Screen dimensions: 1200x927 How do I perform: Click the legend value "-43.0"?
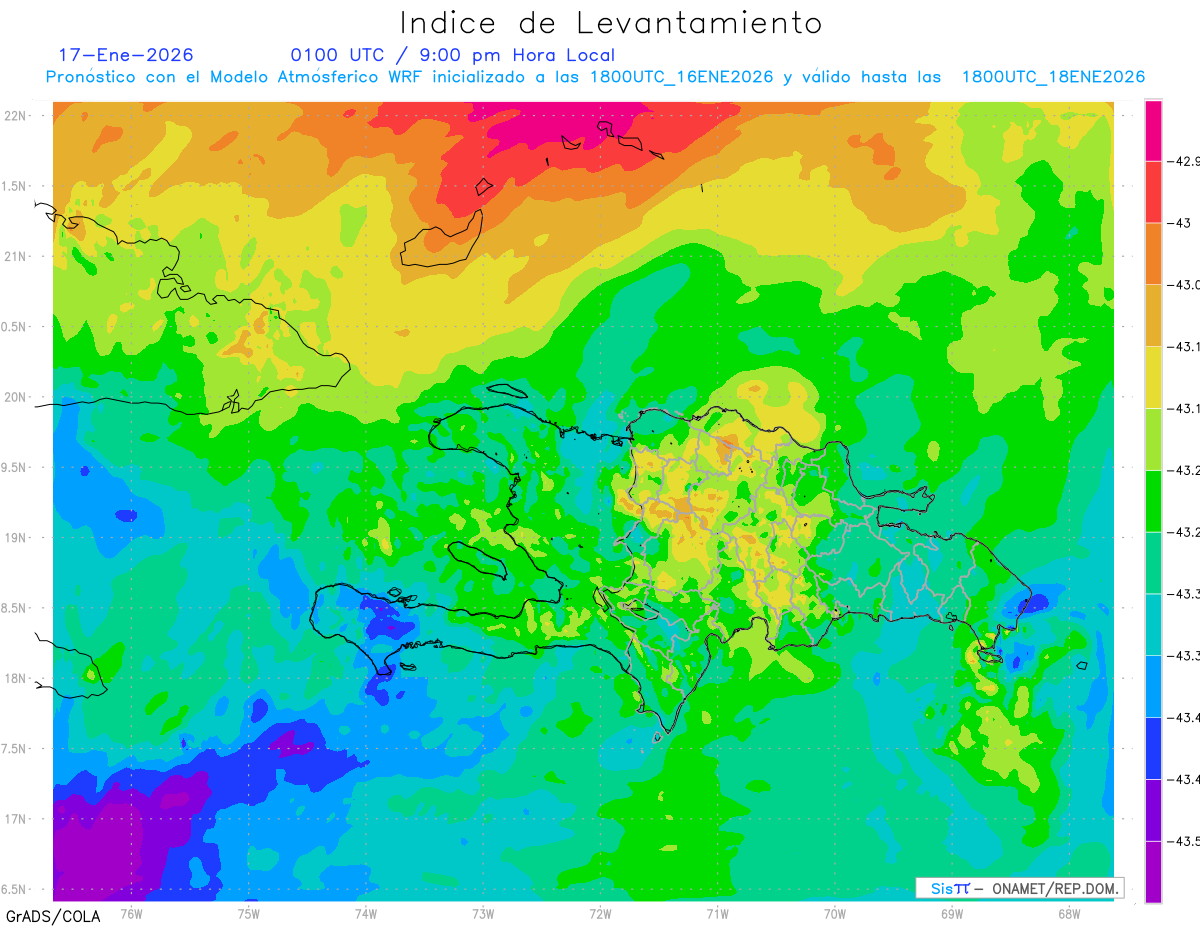[x=1186, y=285]
